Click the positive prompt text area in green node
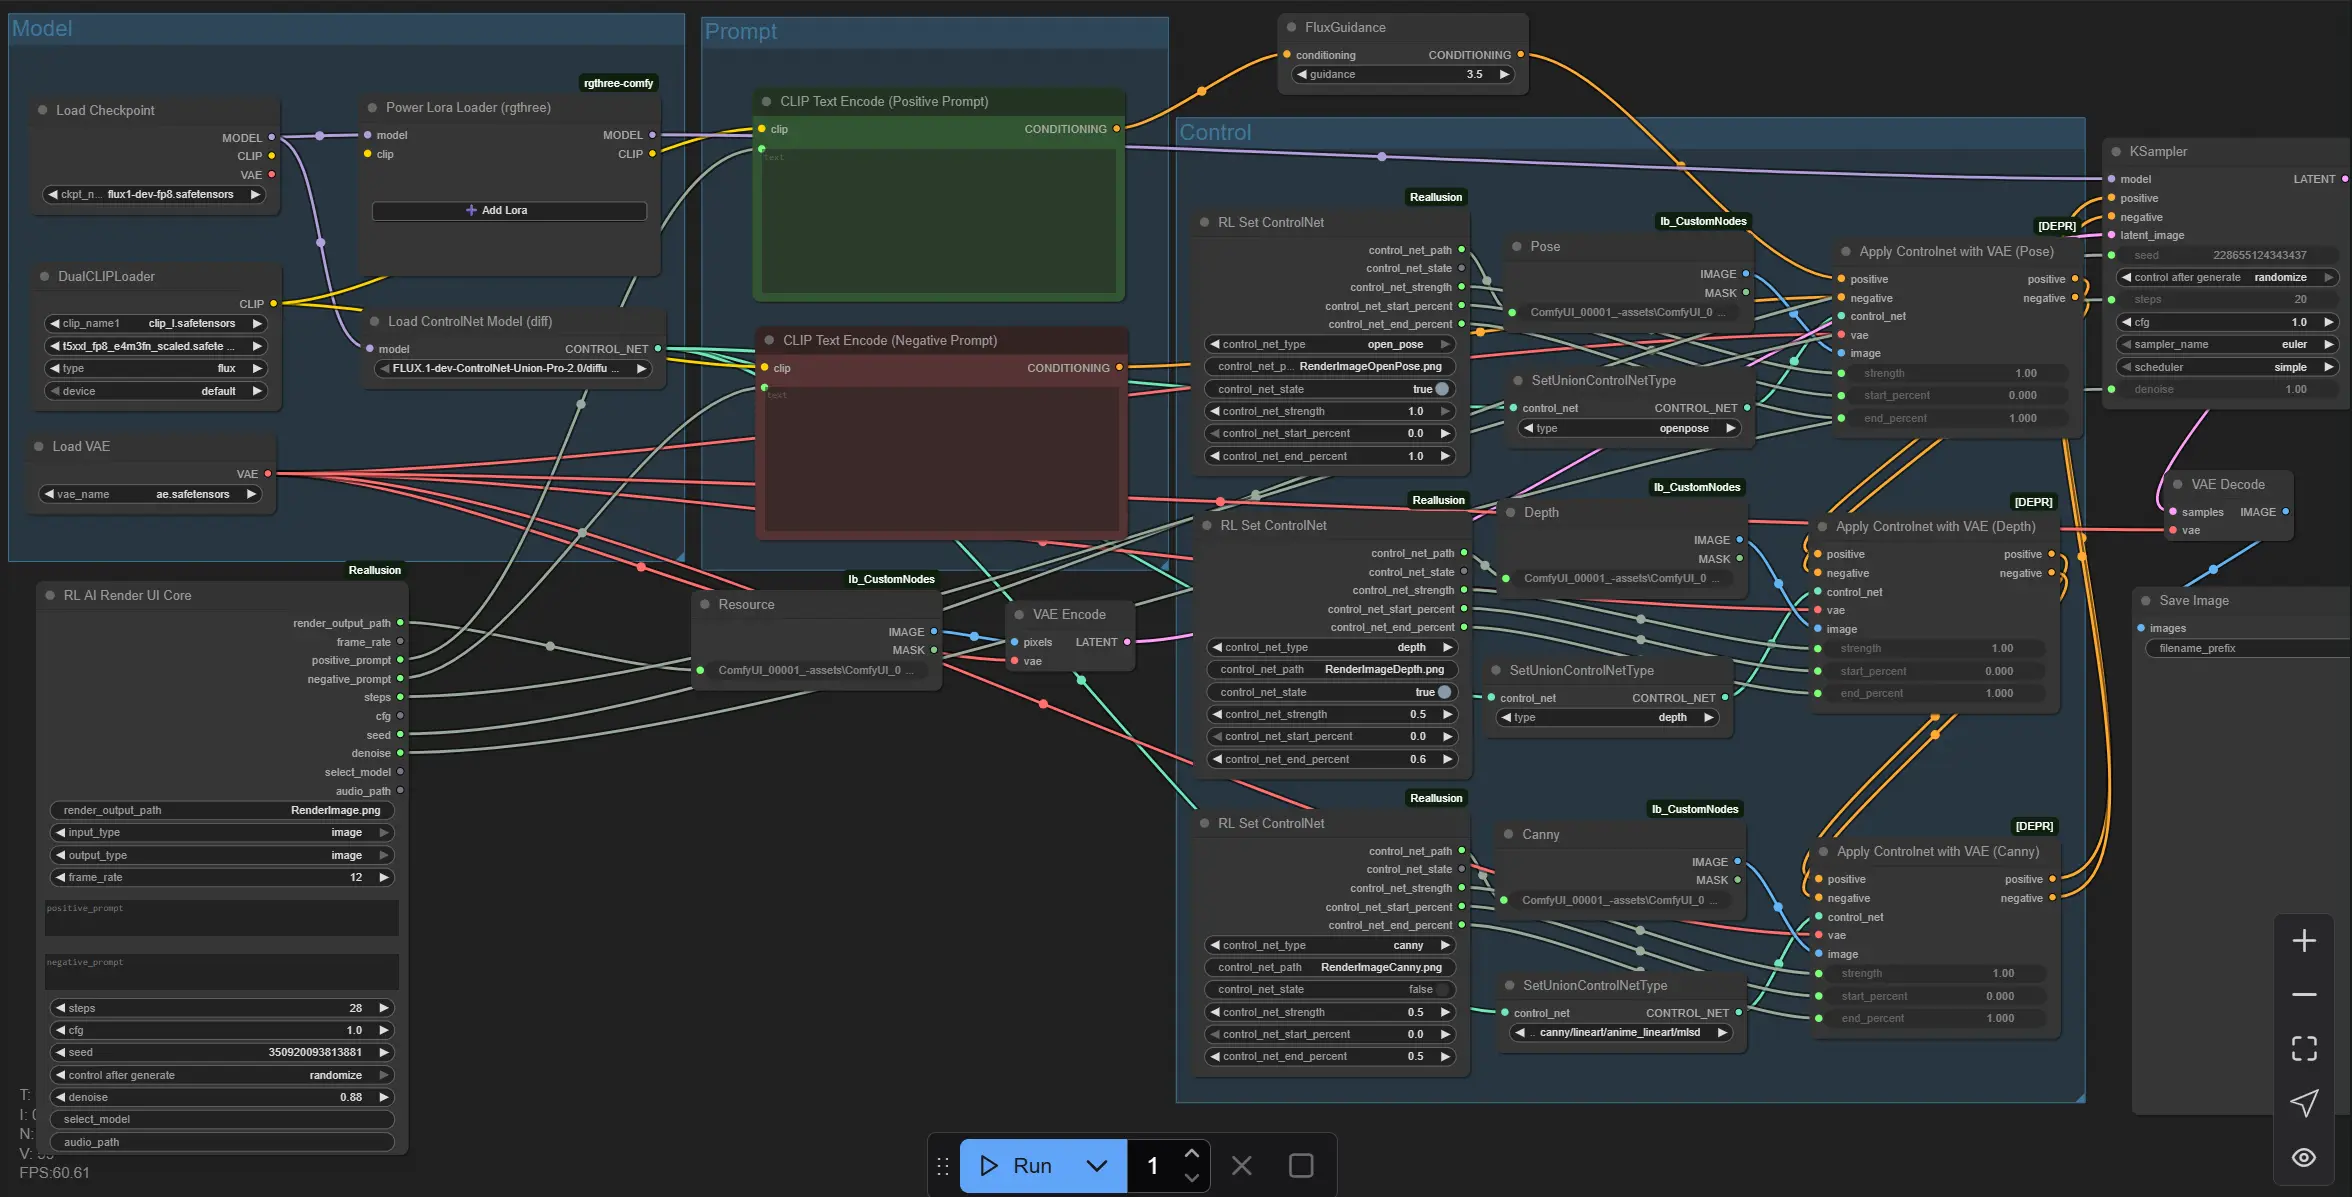The height and width of the screenshot is (1197, 2352). coord(938,221)
